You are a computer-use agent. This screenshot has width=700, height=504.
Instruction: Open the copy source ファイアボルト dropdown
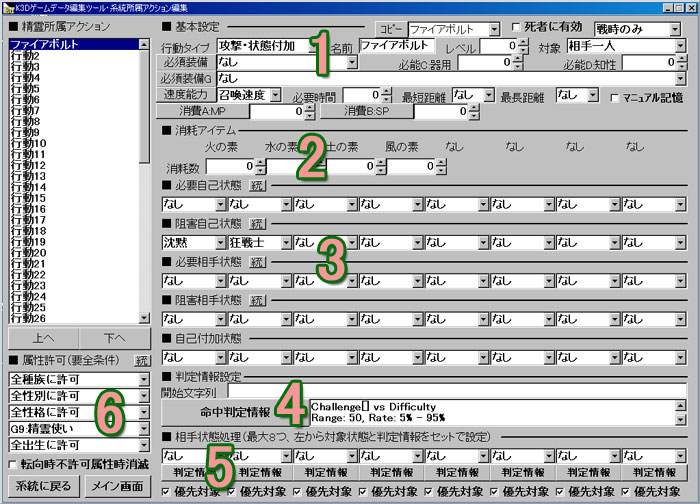pyautogui.click(x=494, y=30)
